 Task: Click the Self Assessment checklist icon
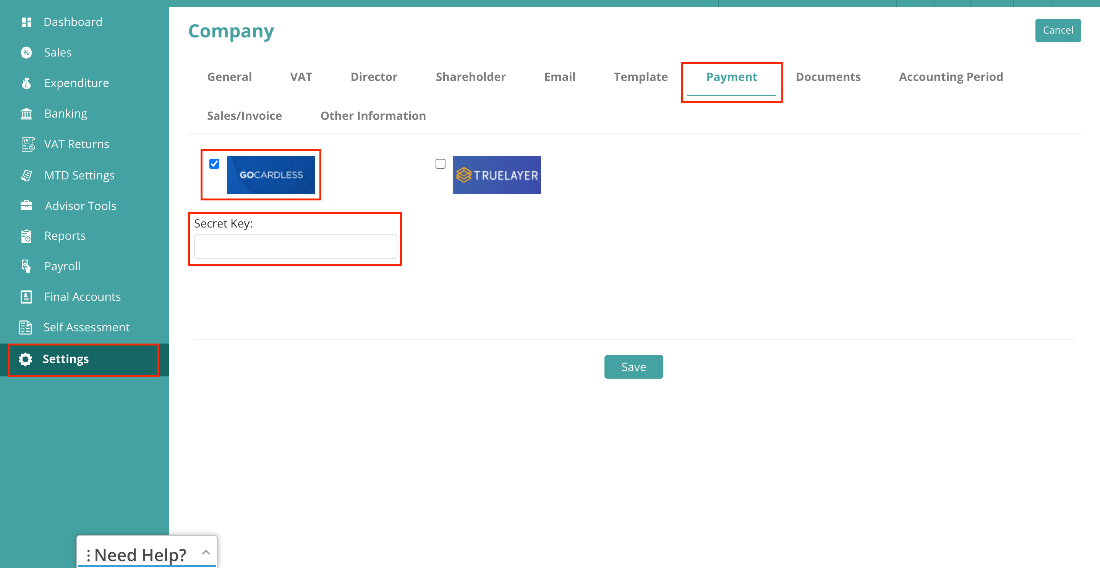26,327
